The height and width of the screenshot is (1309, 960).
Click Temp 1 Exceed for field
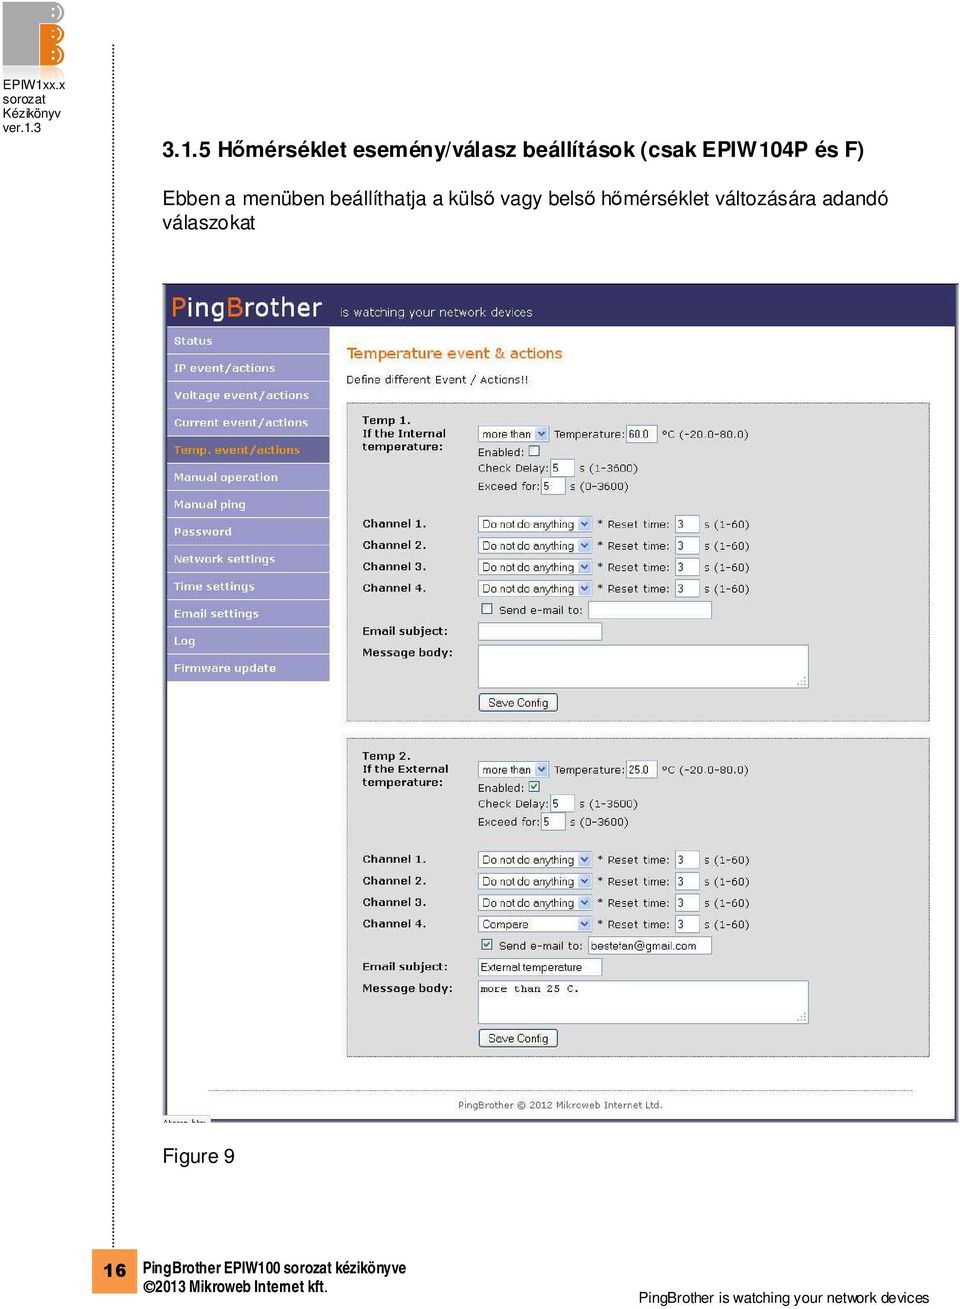point(553,486)
